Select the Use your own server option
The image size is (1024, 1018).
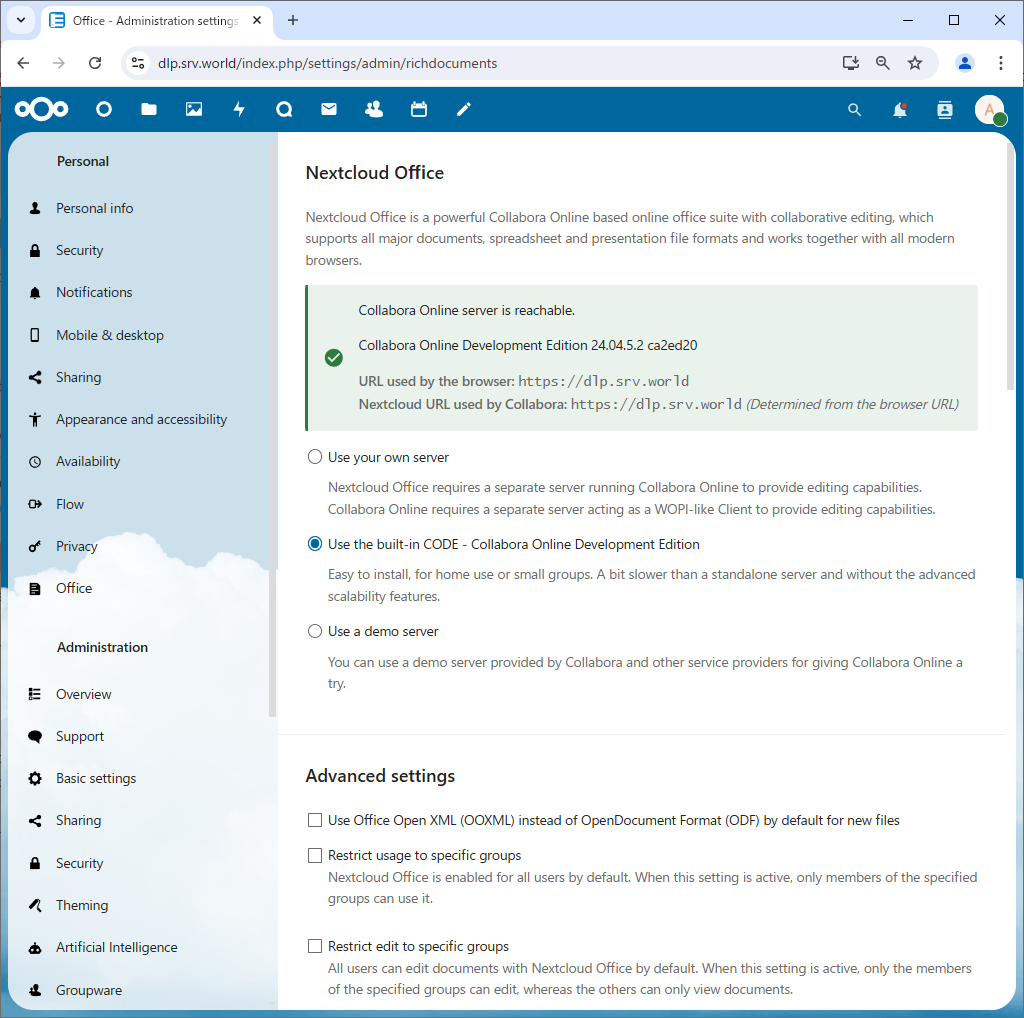pos(315,457)
